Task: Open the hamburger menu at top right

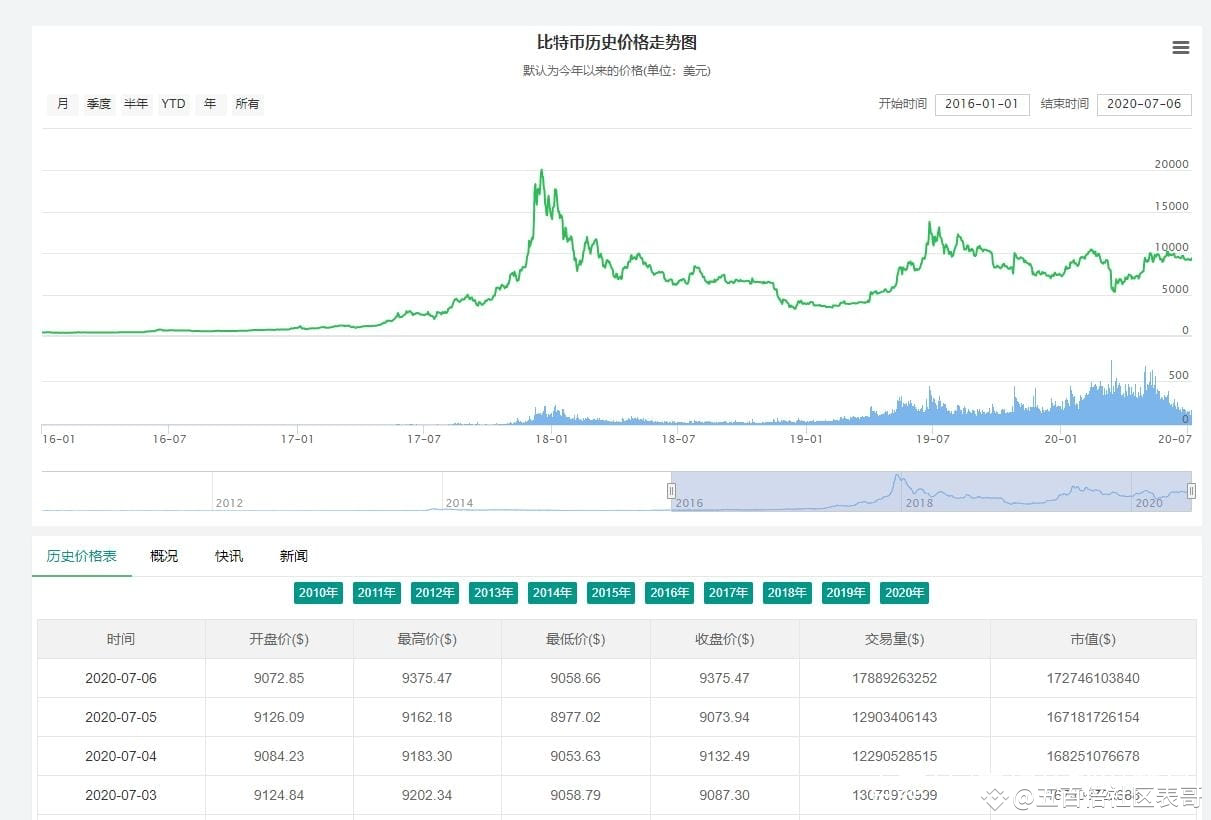Action: pos(1181,47)
